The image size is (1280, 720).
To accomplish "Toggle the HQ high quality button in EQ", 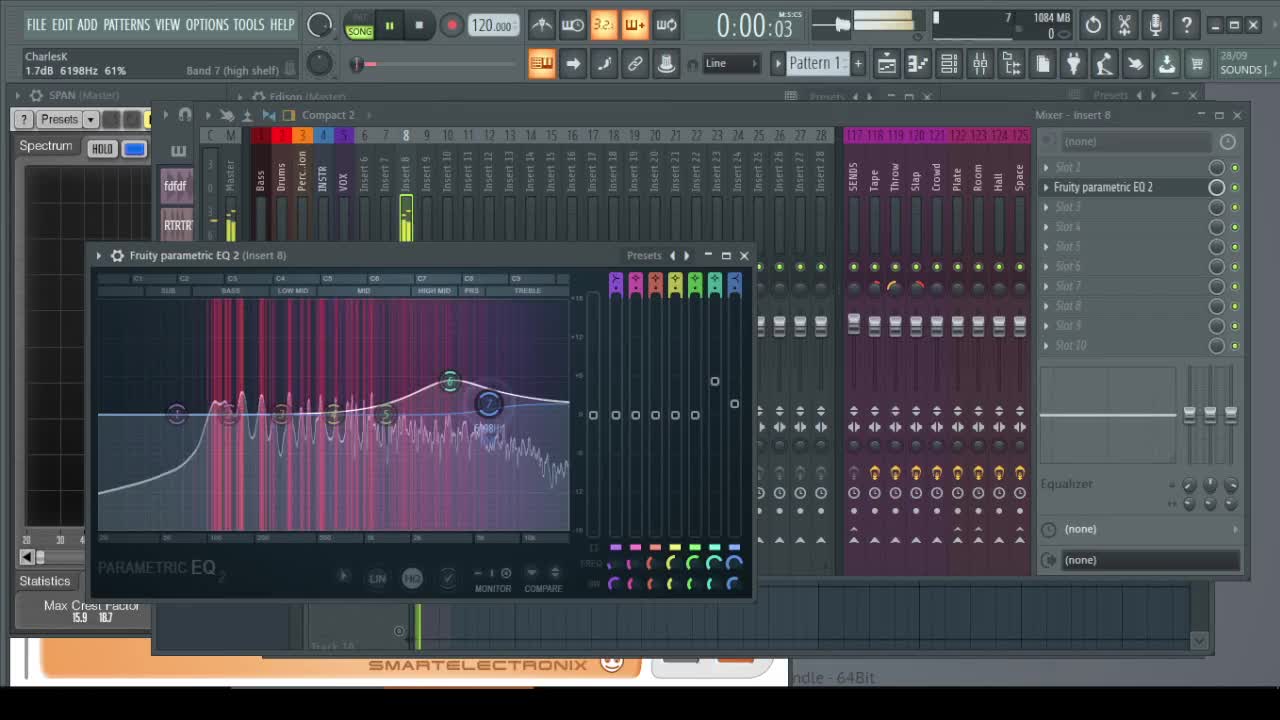I will (412, 578).
